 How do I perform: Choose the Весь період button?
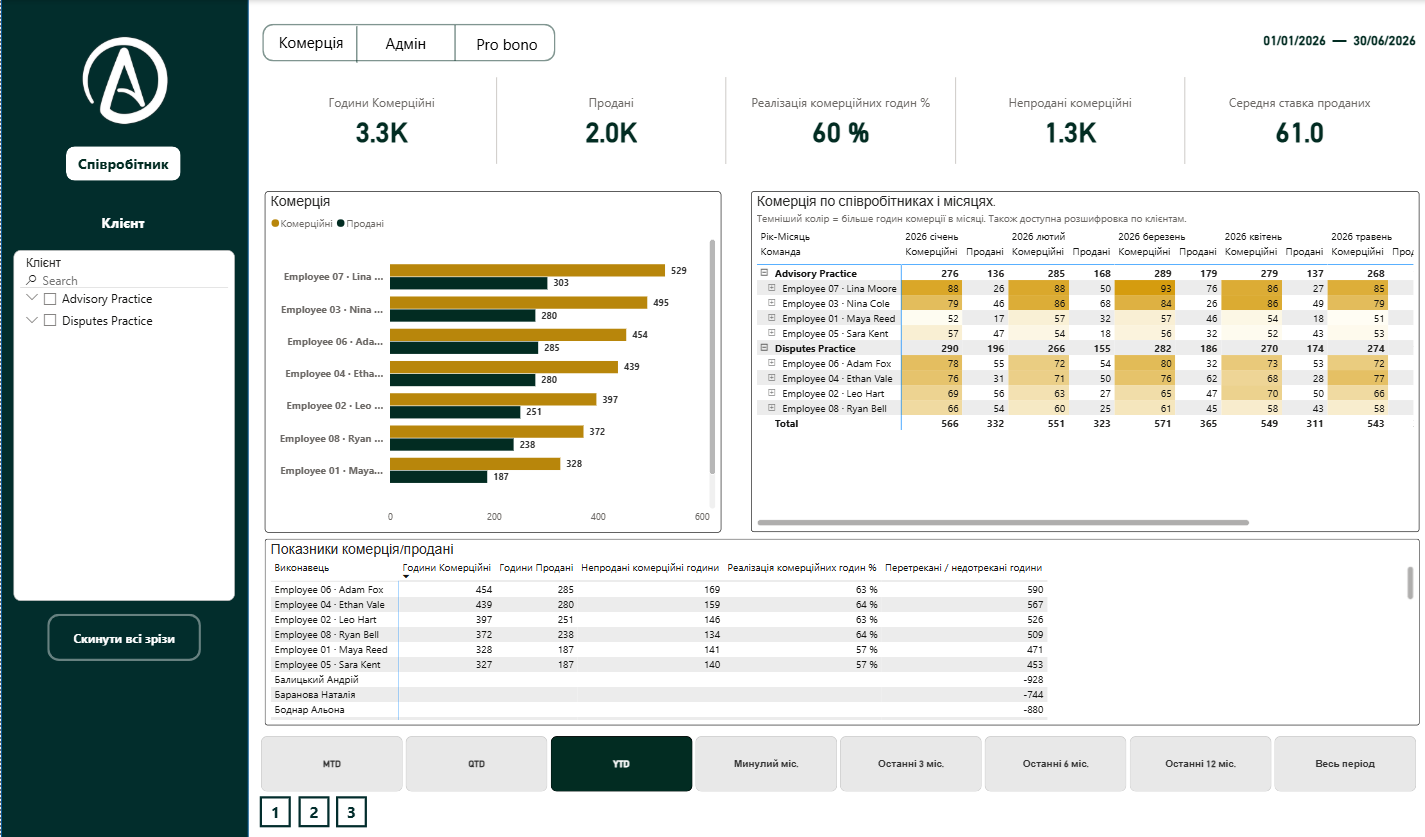tap(1345, 764)
